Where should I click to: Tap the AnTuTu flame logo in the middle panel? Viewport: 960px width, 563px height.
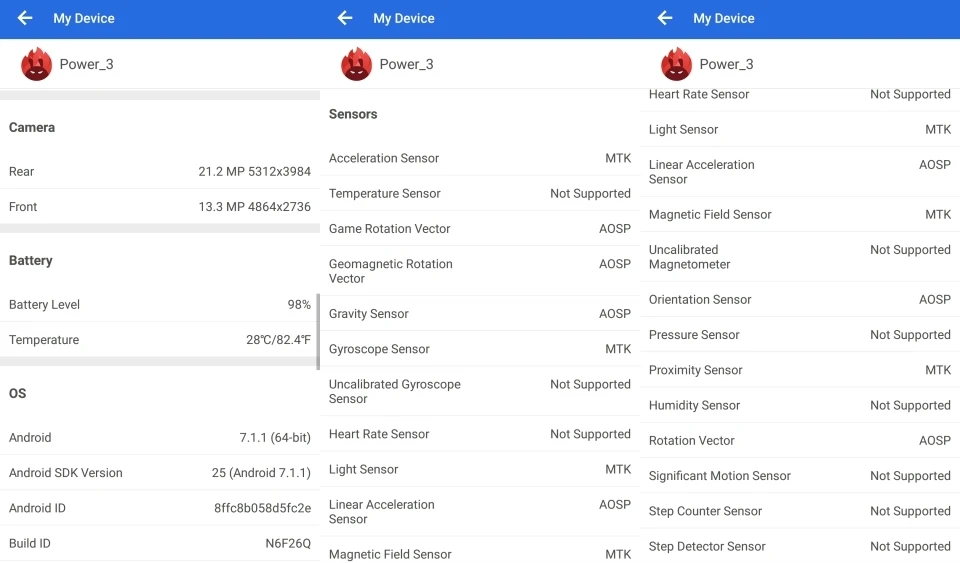click(356, 64)
